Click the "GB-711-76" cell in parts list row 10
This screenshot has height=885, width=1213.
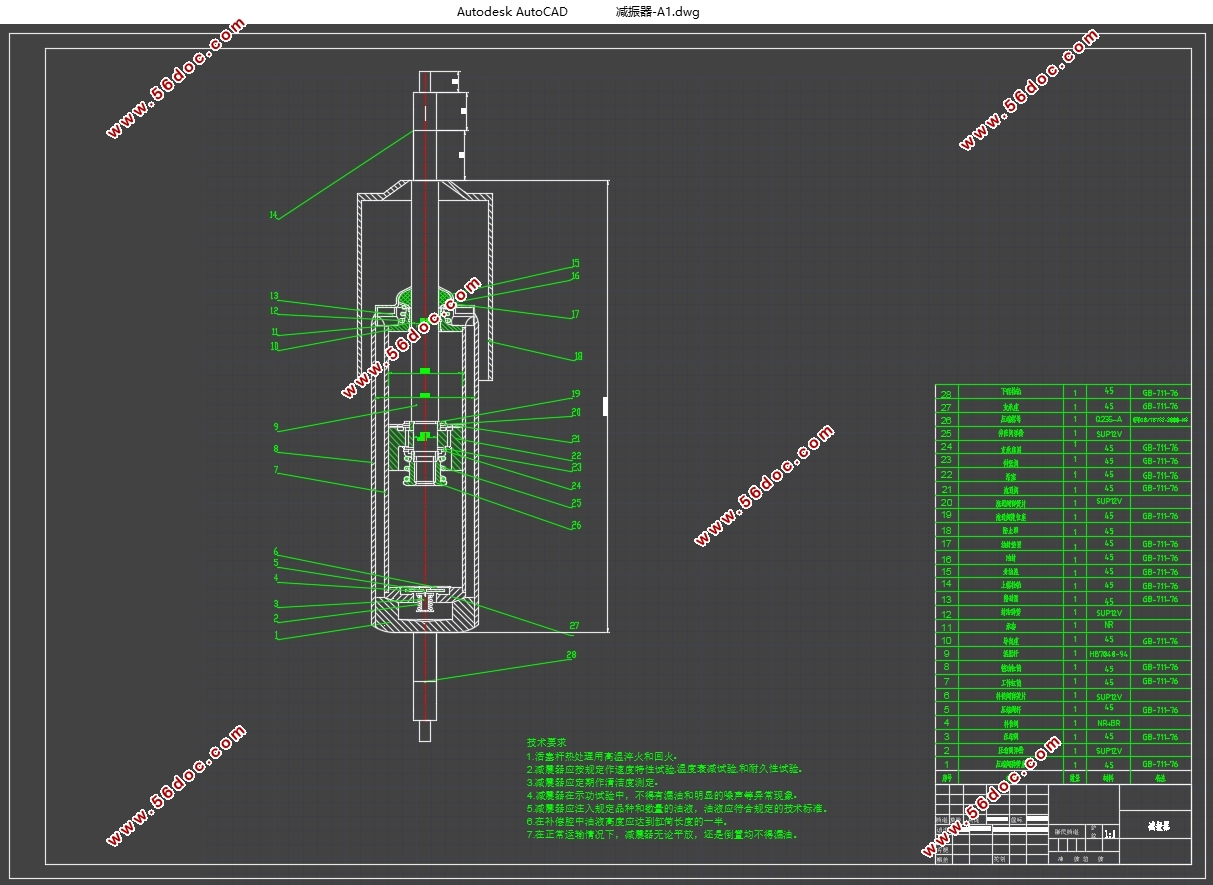click(1160, 641)
